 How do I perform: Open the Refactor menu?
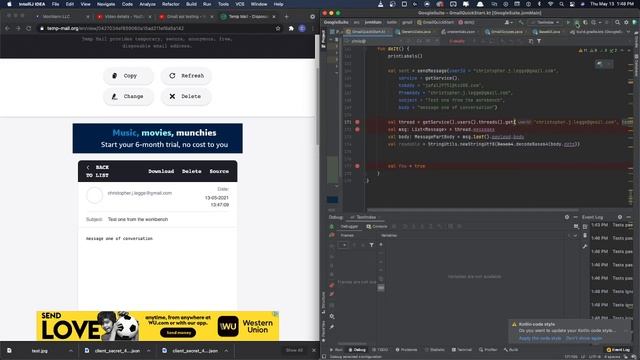(x=171, y=4)
